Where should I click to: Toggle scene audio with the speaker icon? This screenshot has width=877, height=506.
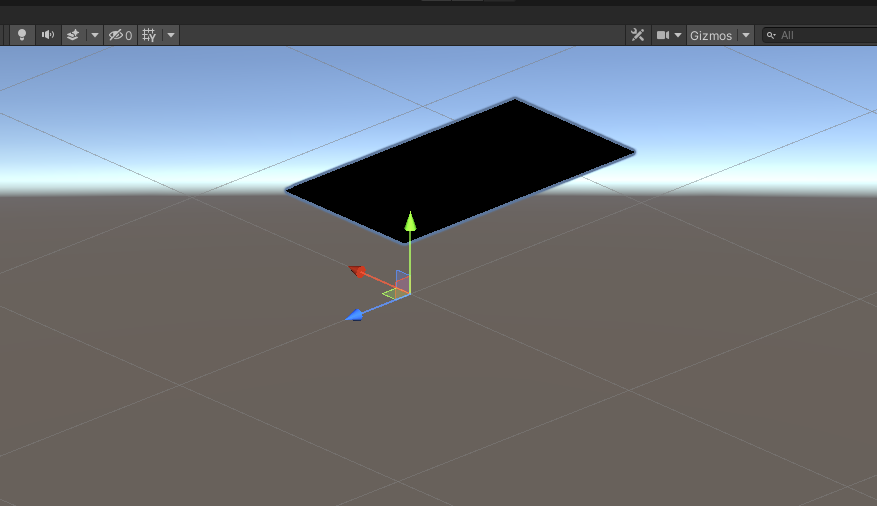click(48, 35)
